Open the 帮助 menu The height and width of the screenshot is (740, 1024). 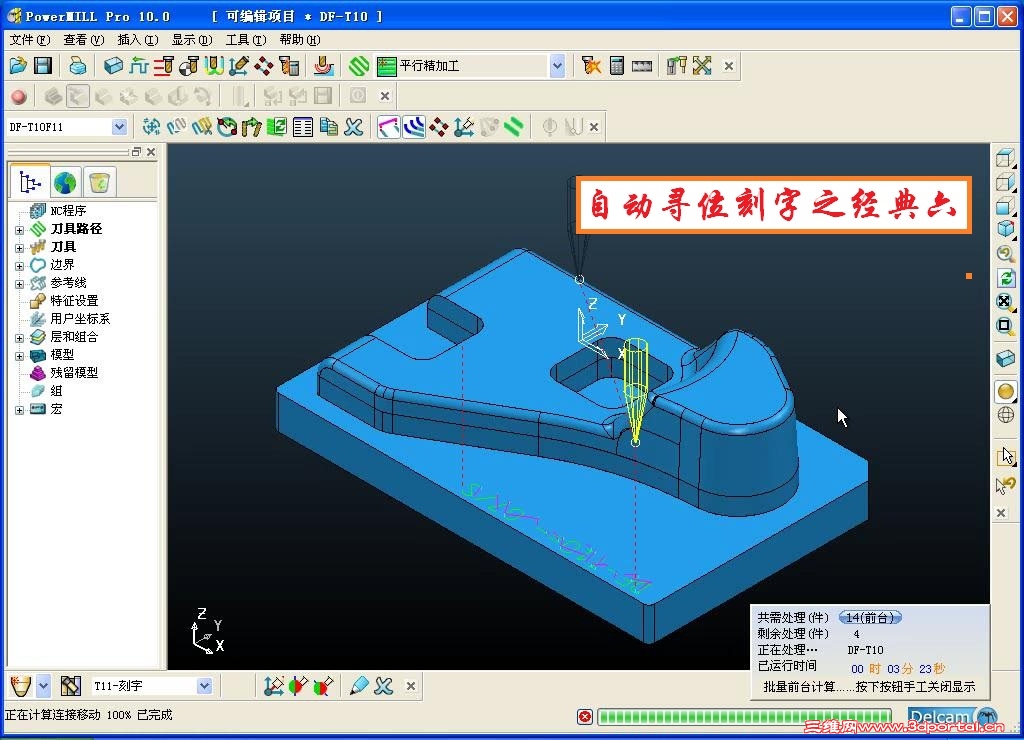(x=300, y=40)
